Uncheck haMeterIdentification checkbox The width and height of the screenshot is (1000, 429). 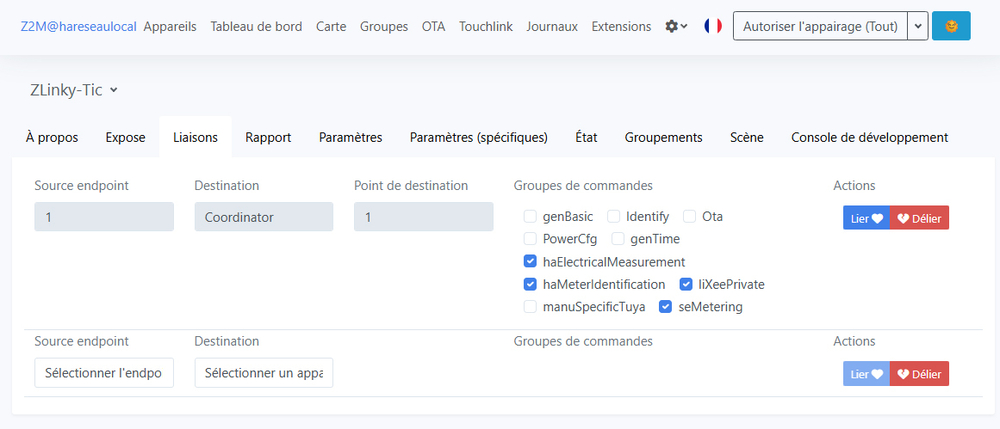[530, 284]
